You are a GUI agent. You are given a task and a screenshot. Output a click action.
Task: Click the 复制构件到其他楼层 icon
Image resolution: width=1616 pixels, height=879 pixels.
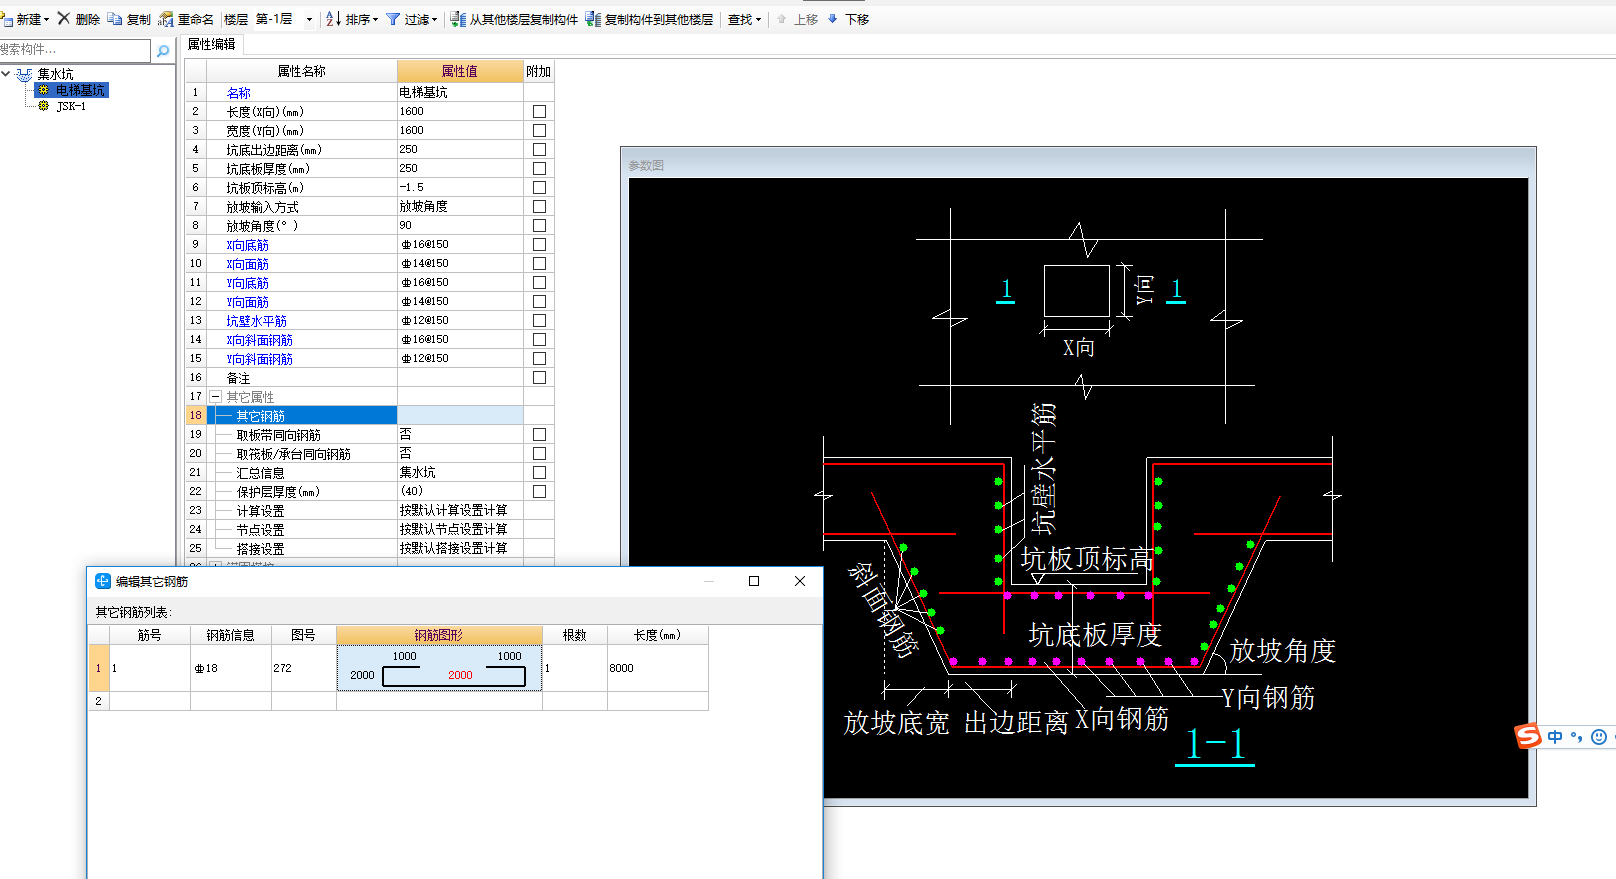(x=593, y=19)
